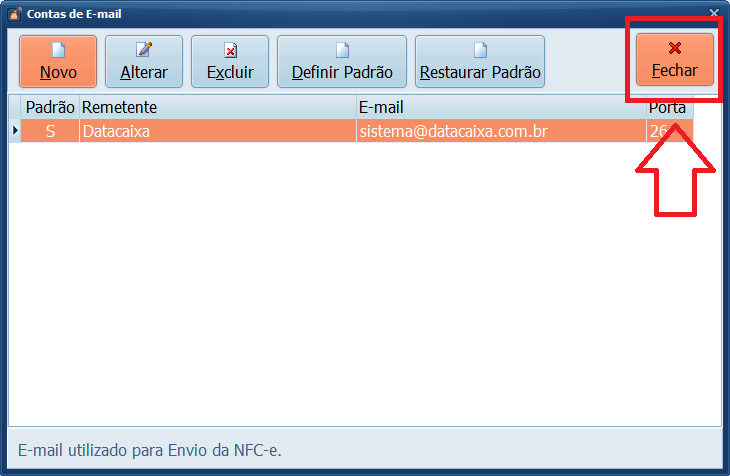Select the Definir Padrão button

[342, 61]
